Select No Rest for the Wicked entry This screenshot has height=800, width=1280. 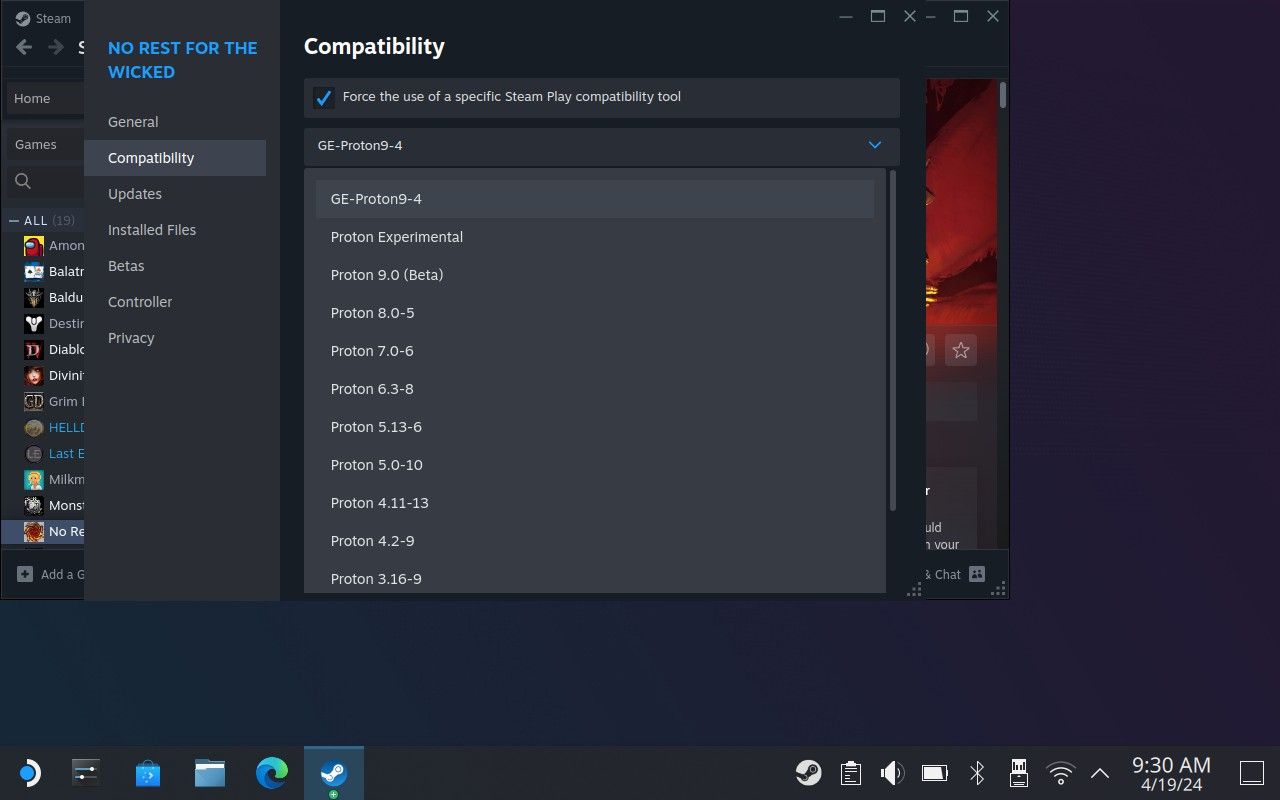pos(44,532)
